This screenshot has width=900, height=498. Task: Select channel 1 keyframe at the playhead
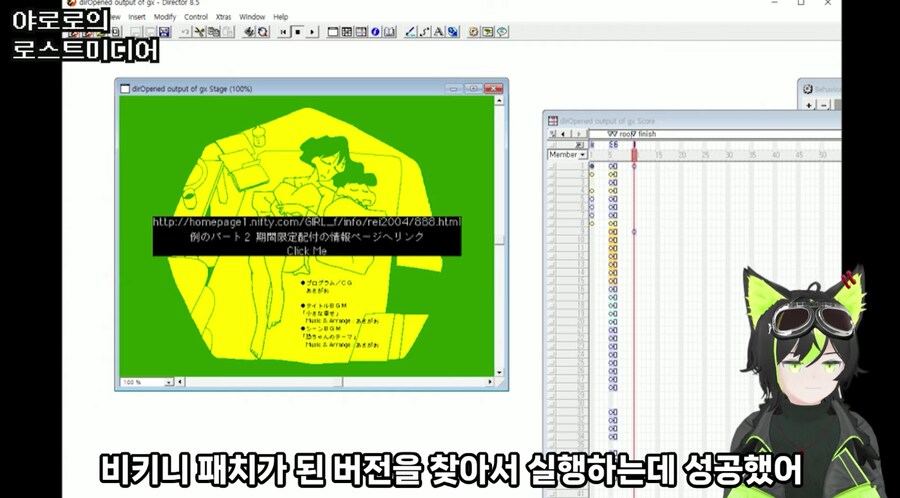pos(634,166)
